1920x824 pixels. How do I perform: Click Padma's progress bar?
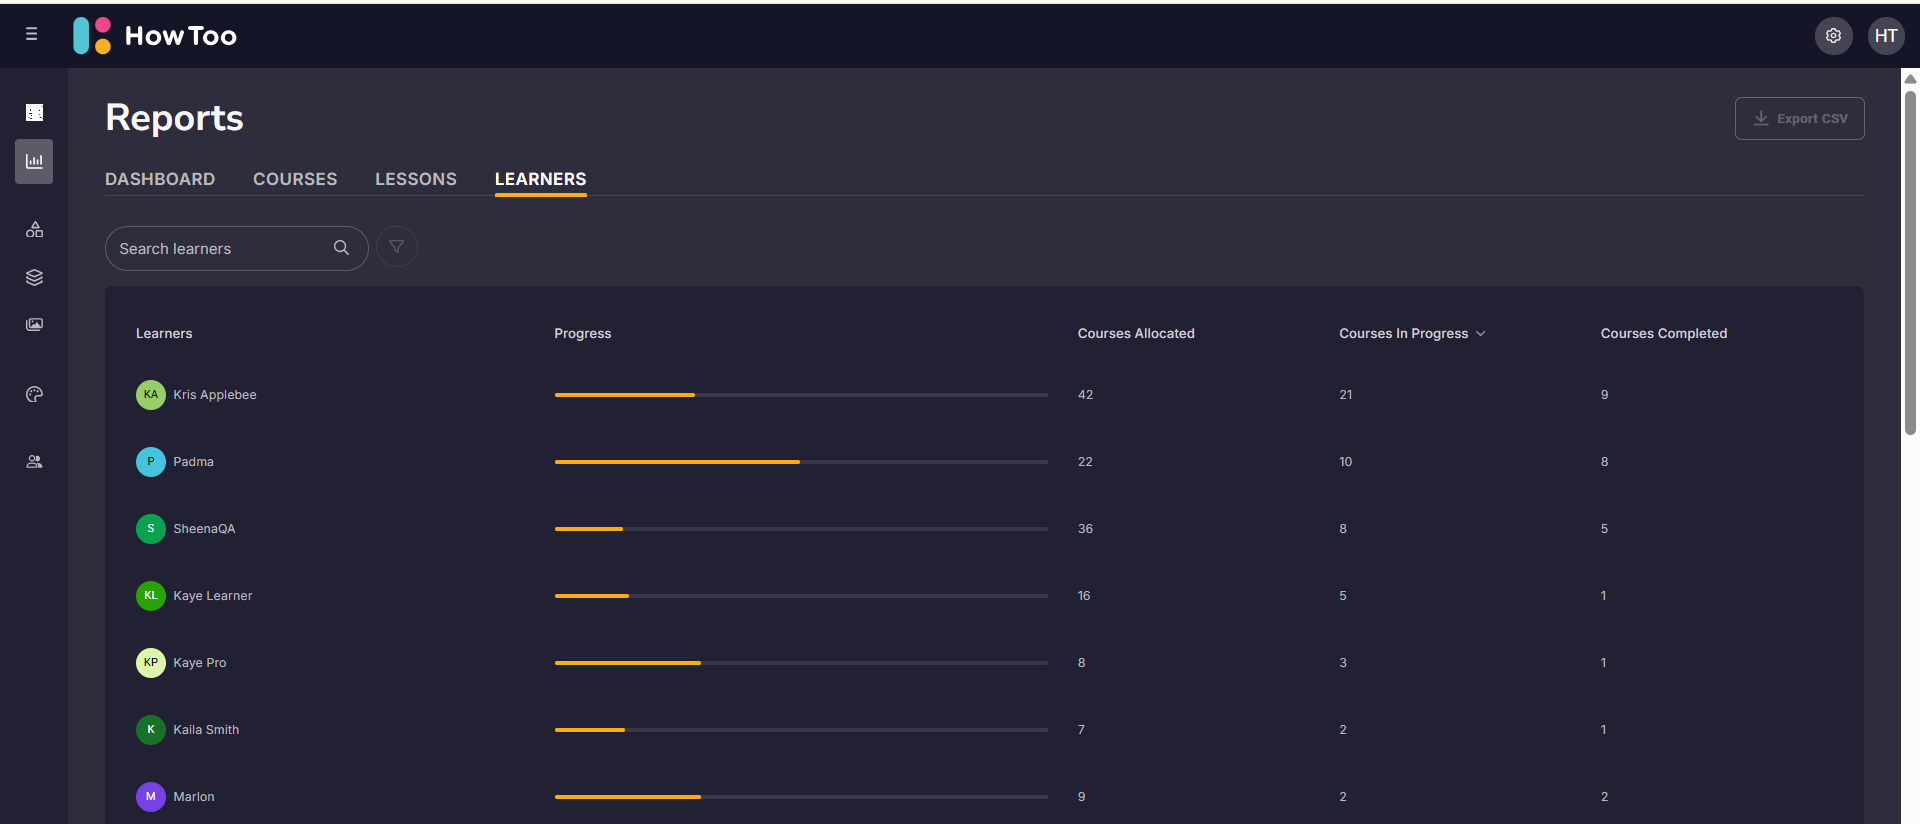pos(800,462)
